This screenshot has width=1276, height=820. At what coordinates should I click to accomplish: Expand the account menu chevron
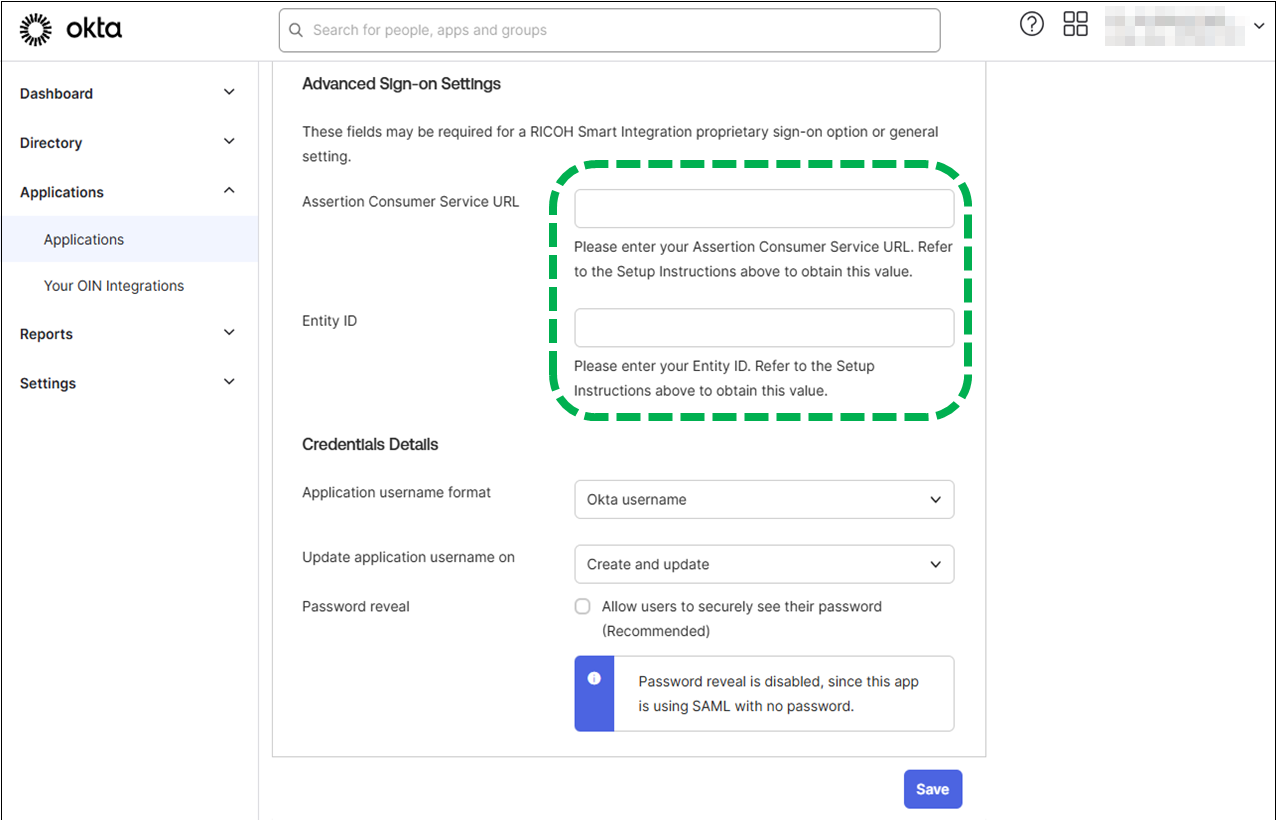click(1258, 26)
